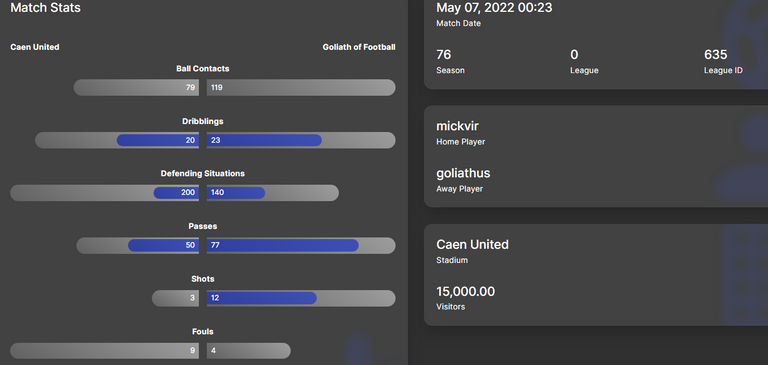Viewport: 768px width, 365px height.
Task: Click the Goliath bar showing 119 ball contacts
Action: [301, 88]
